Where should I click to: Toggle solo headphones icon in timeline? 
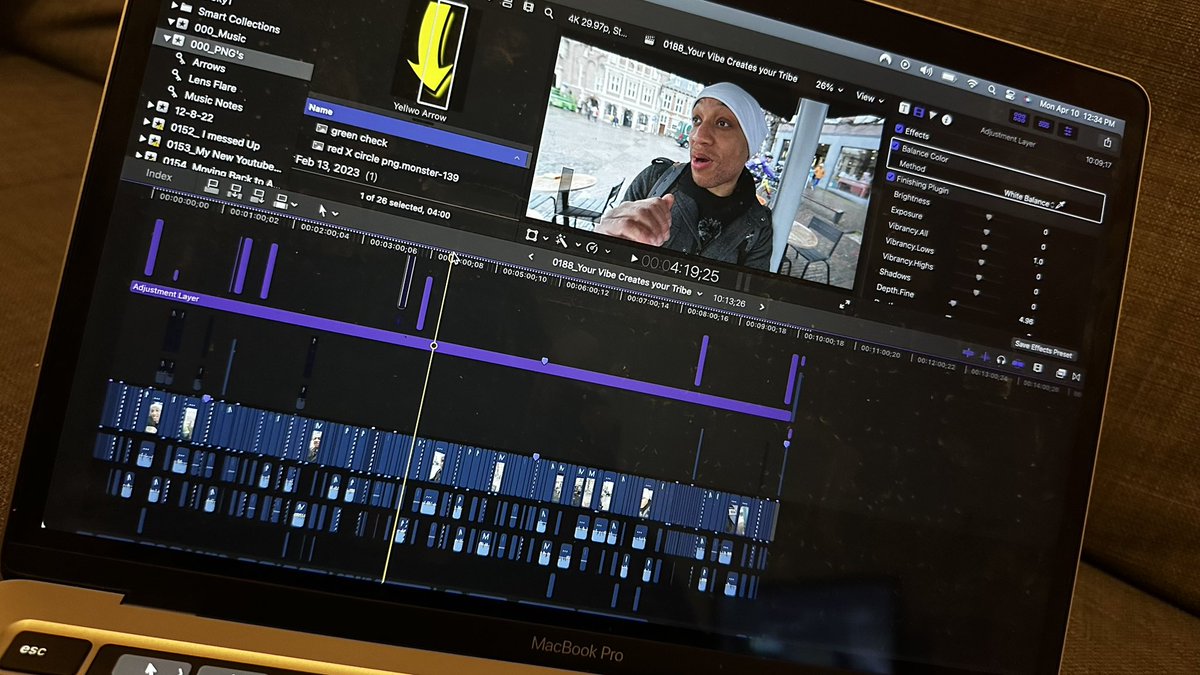pos(1001,359)
